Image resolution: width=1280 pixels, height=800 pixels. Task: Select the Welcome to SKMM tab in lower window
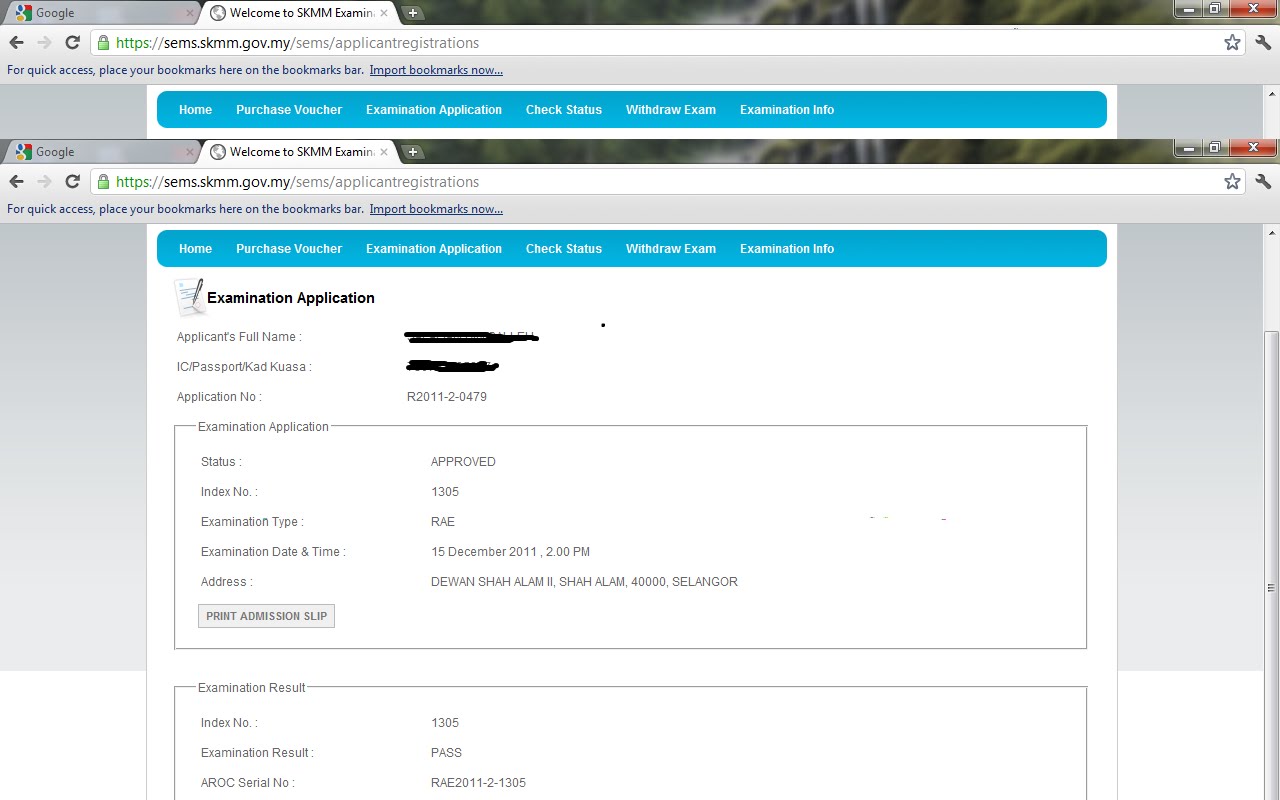298,152
